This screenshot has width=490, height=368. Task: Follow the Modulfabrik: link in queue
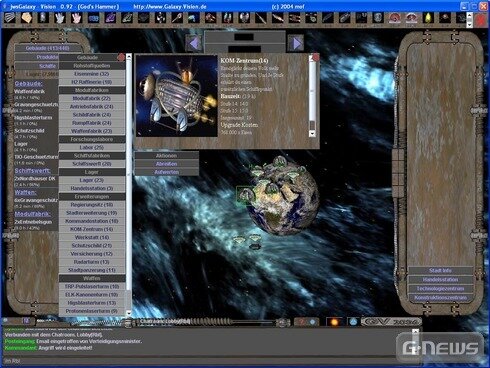[x=32, y=214]
